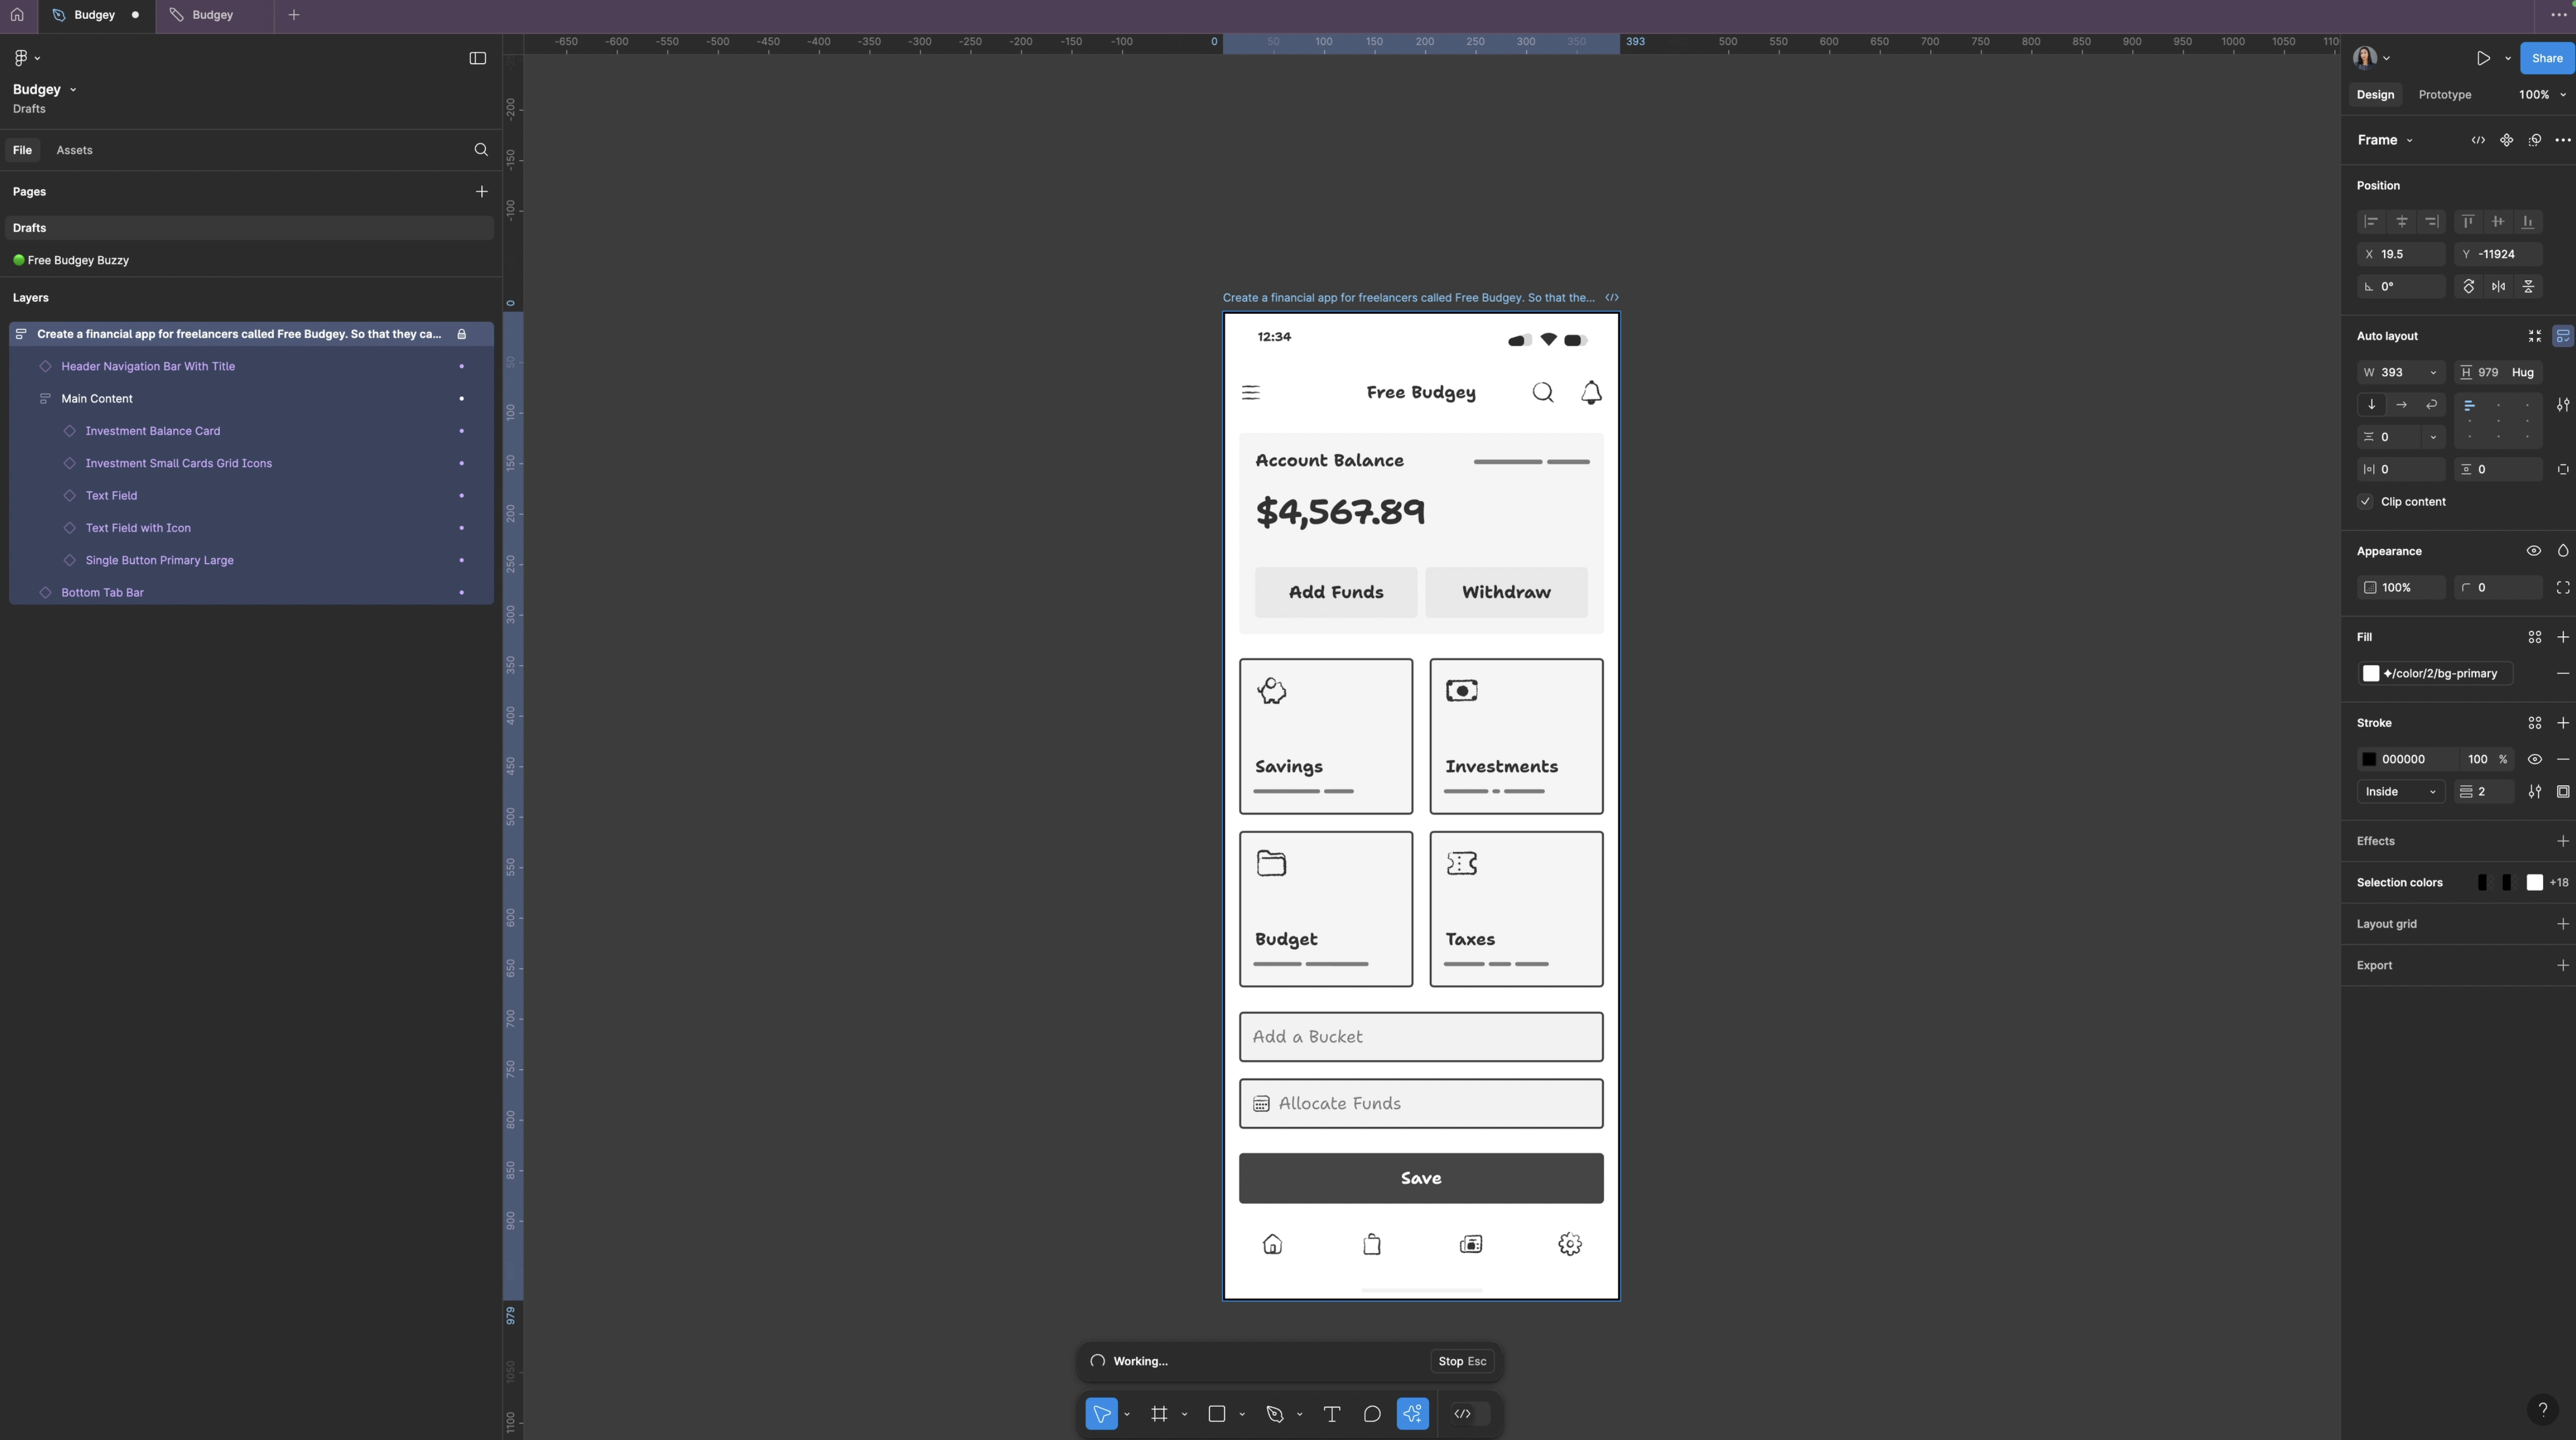Select the frame tool icon

click(x=1159, y=1413)
